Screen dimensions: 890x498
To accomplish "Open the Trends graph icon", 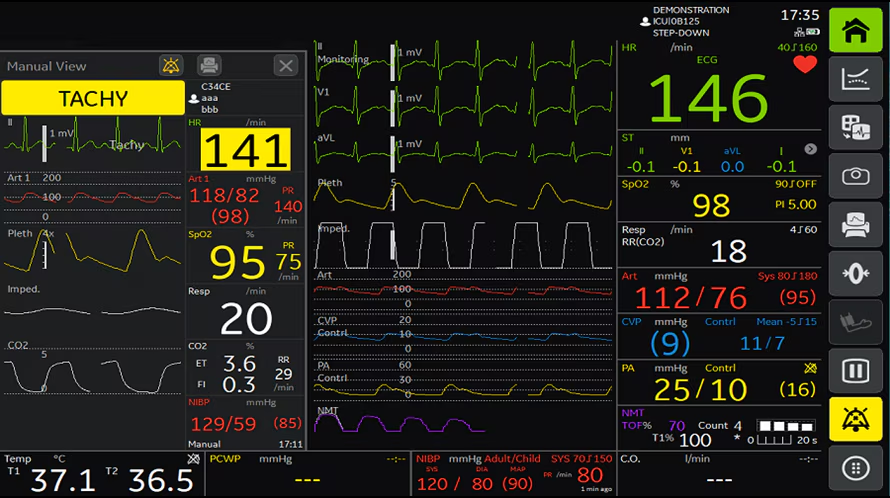I will [x=855, y=78].
